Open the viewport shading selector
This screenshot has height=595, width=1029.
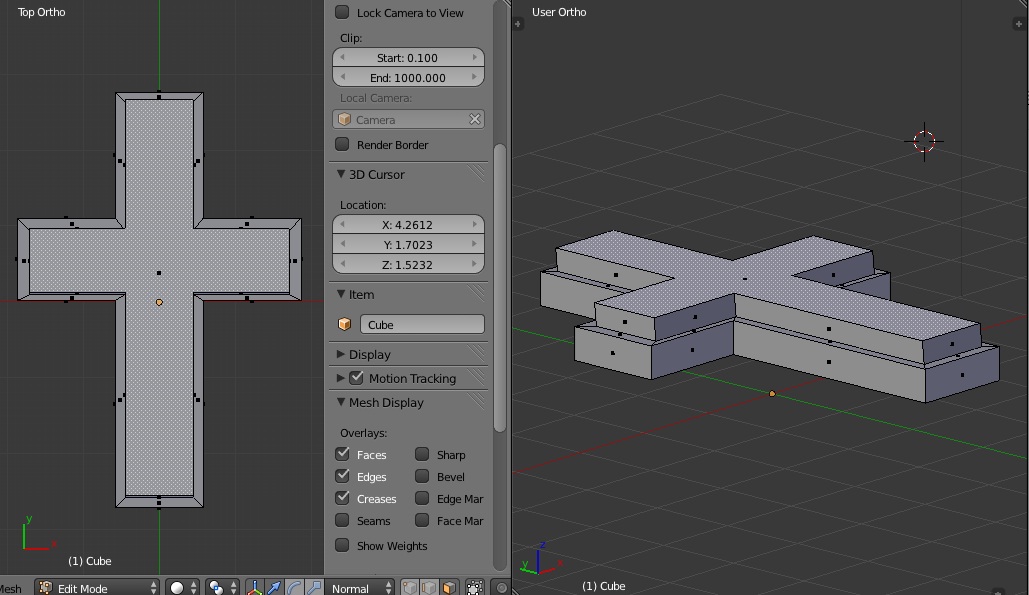(x=182, y=588)
